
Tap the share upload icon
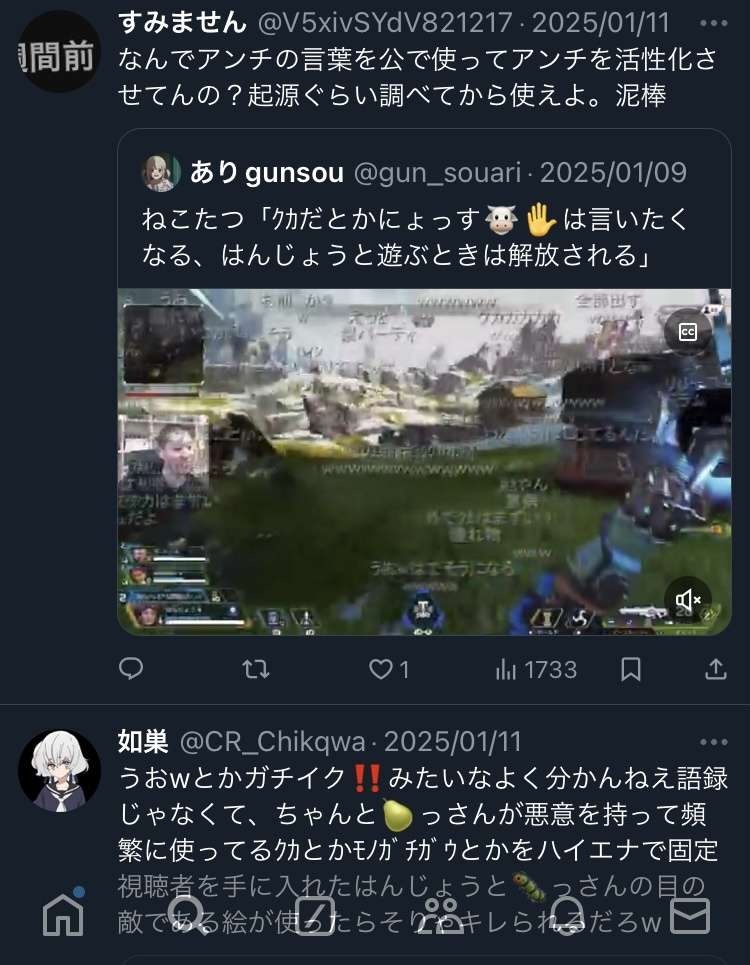coord(716,669)
